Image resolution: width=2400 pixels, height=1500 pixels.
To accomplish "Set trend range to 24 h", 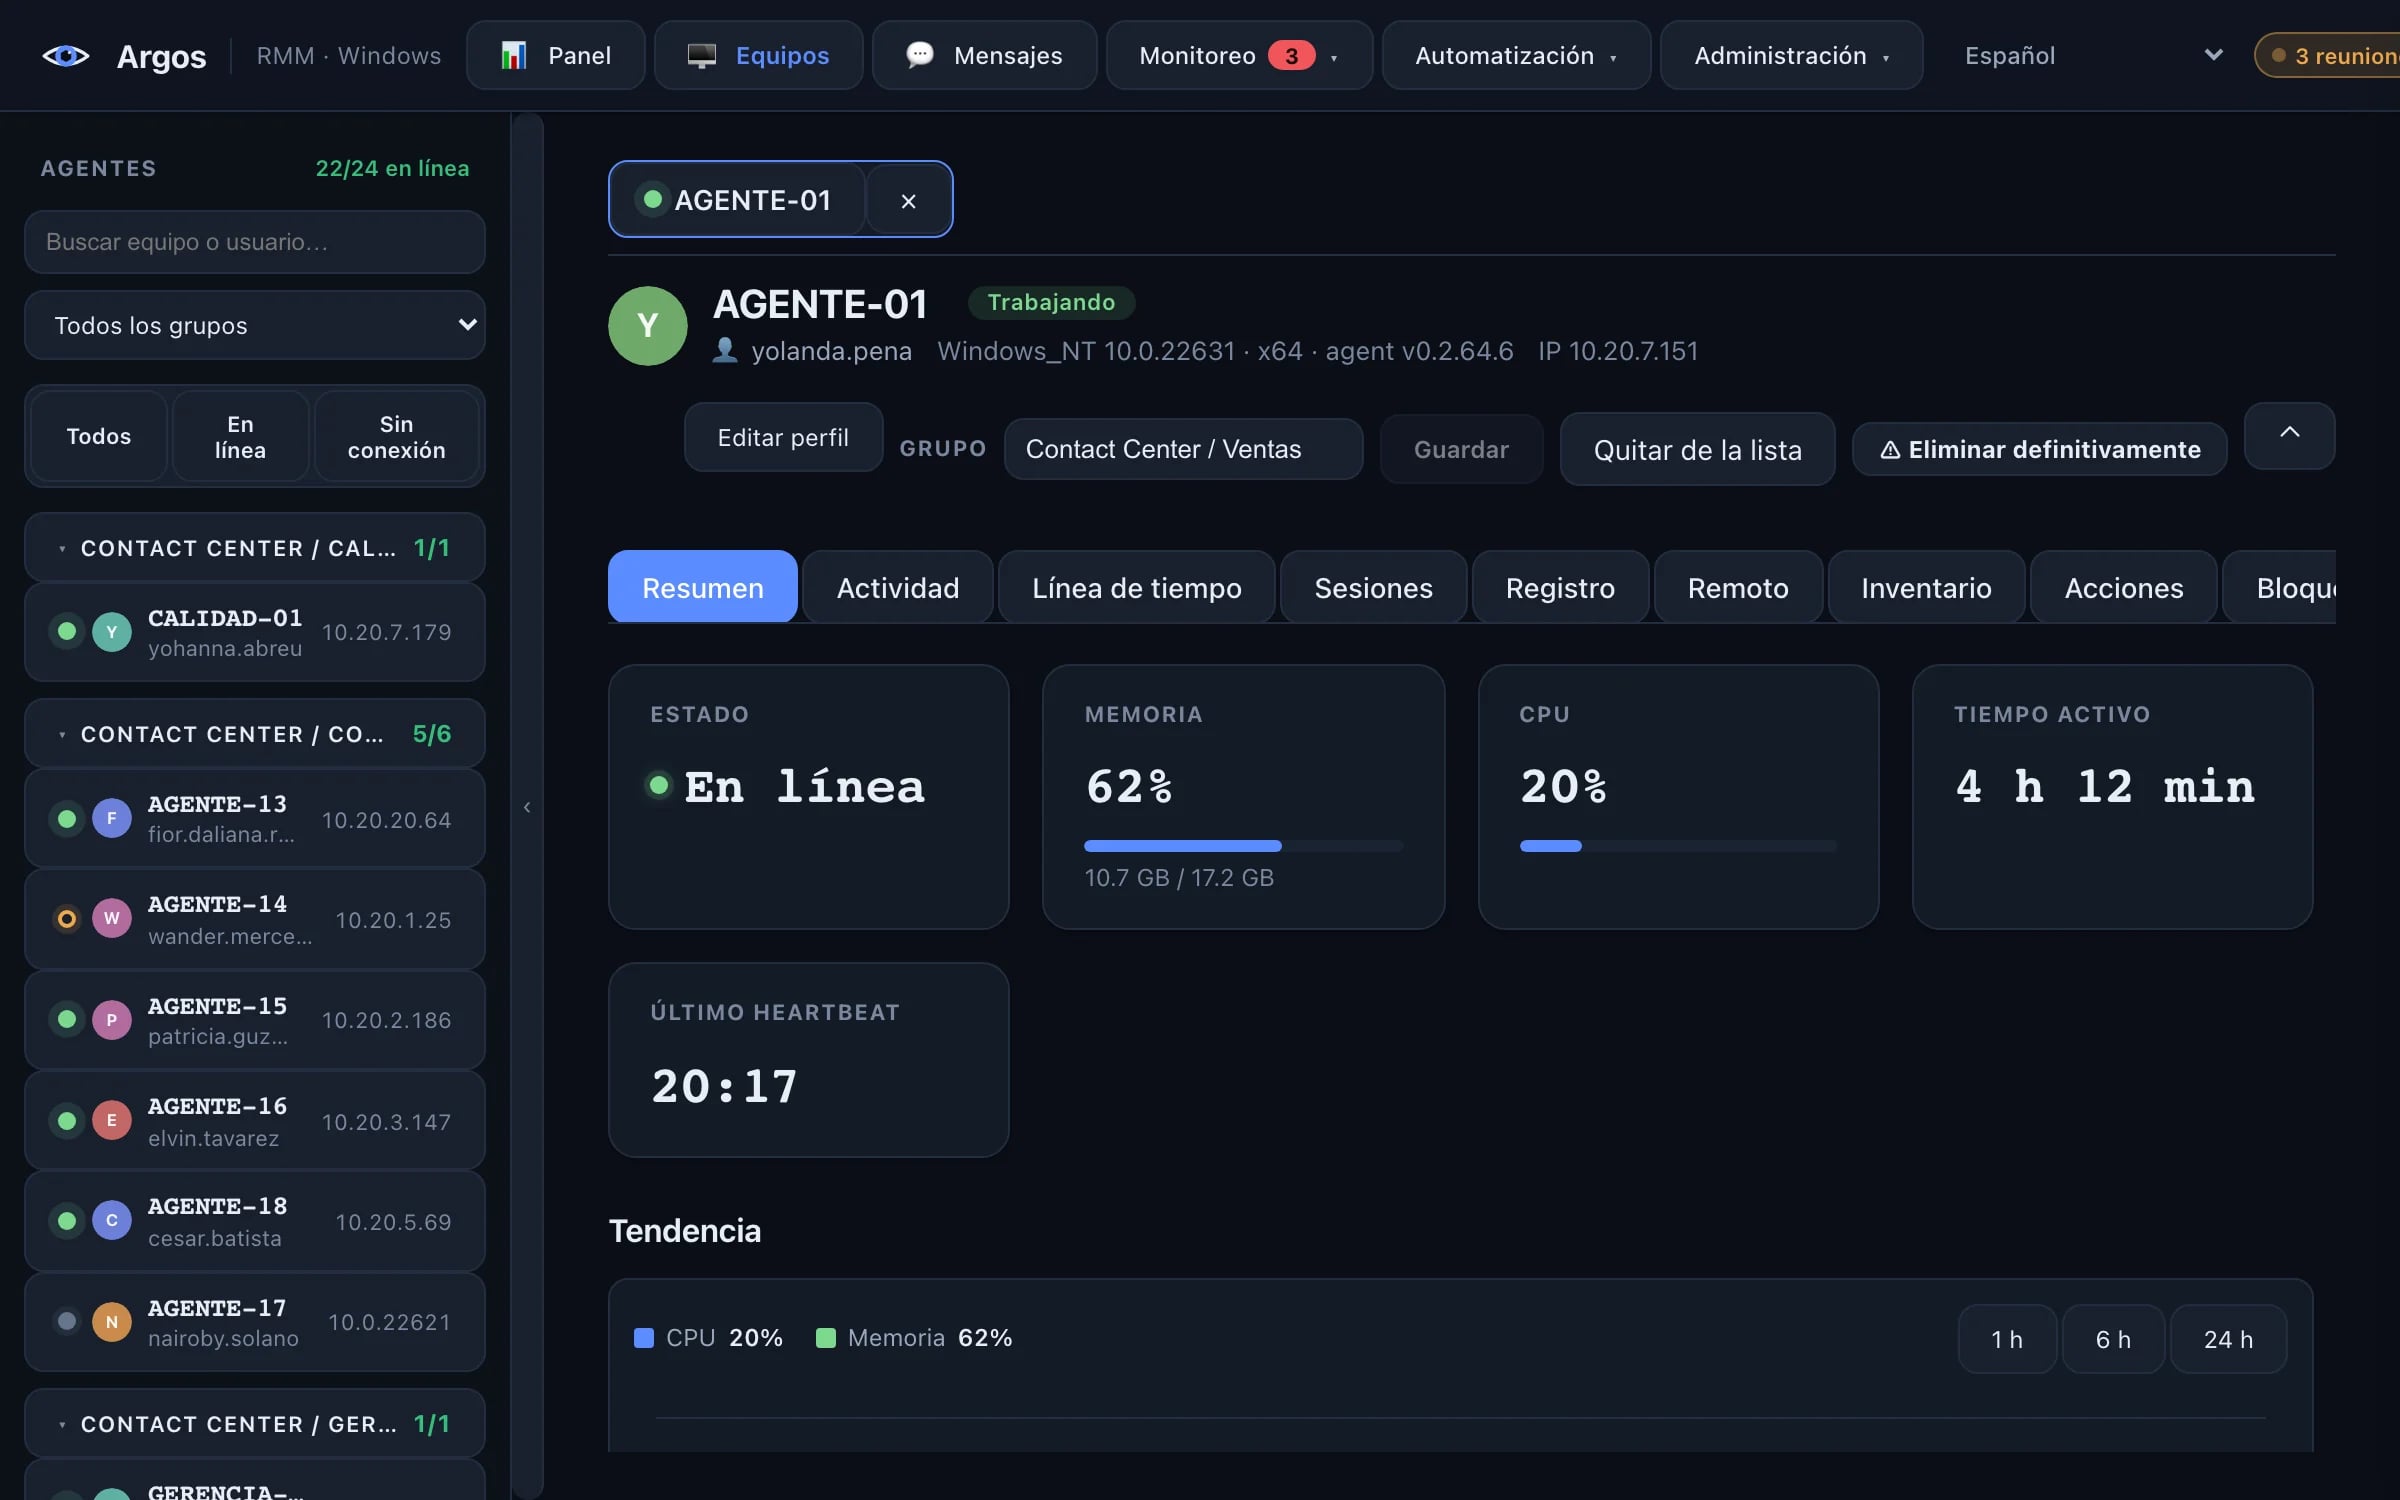I will [x=2228, y=1339].
